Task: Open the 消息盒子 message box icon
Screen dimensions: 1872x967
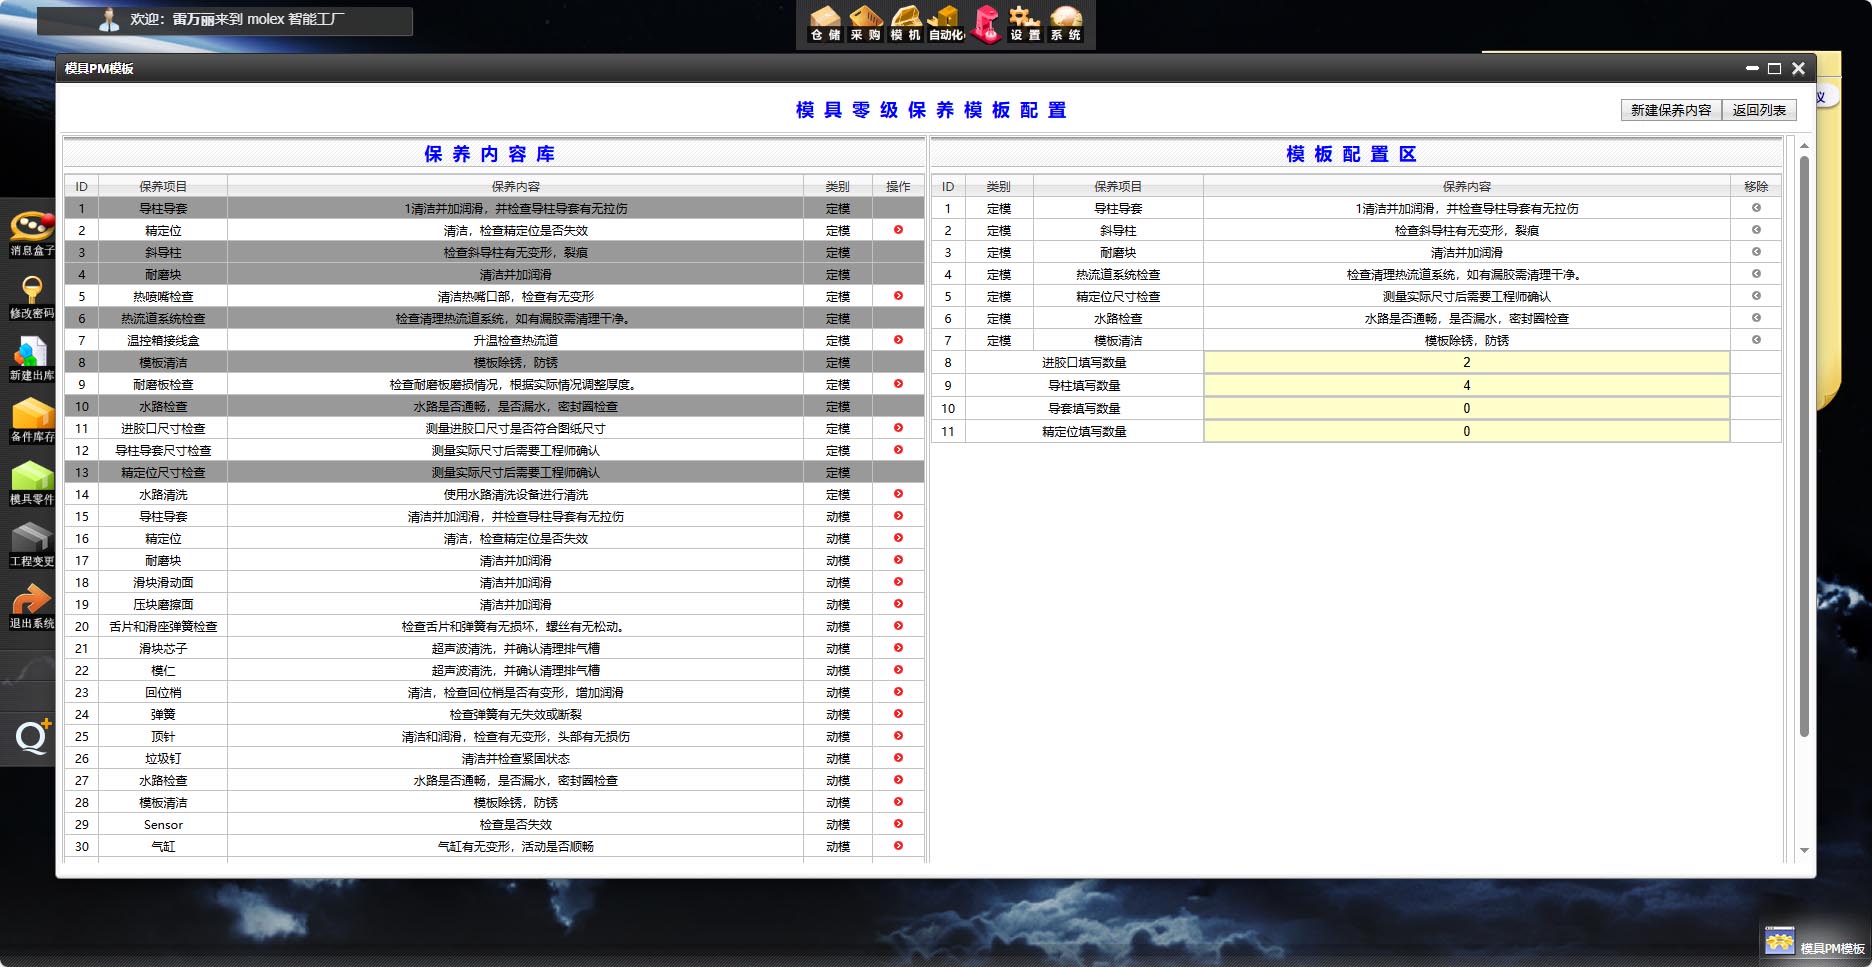Action: [x=31, y=232]
